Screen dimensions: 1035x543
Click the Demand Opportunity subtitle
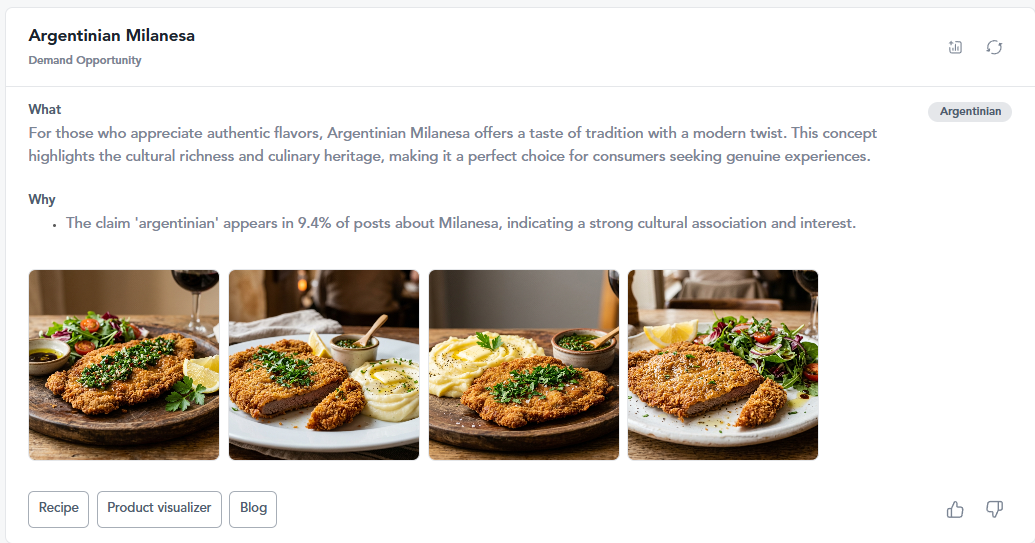(x=84, y=60)
